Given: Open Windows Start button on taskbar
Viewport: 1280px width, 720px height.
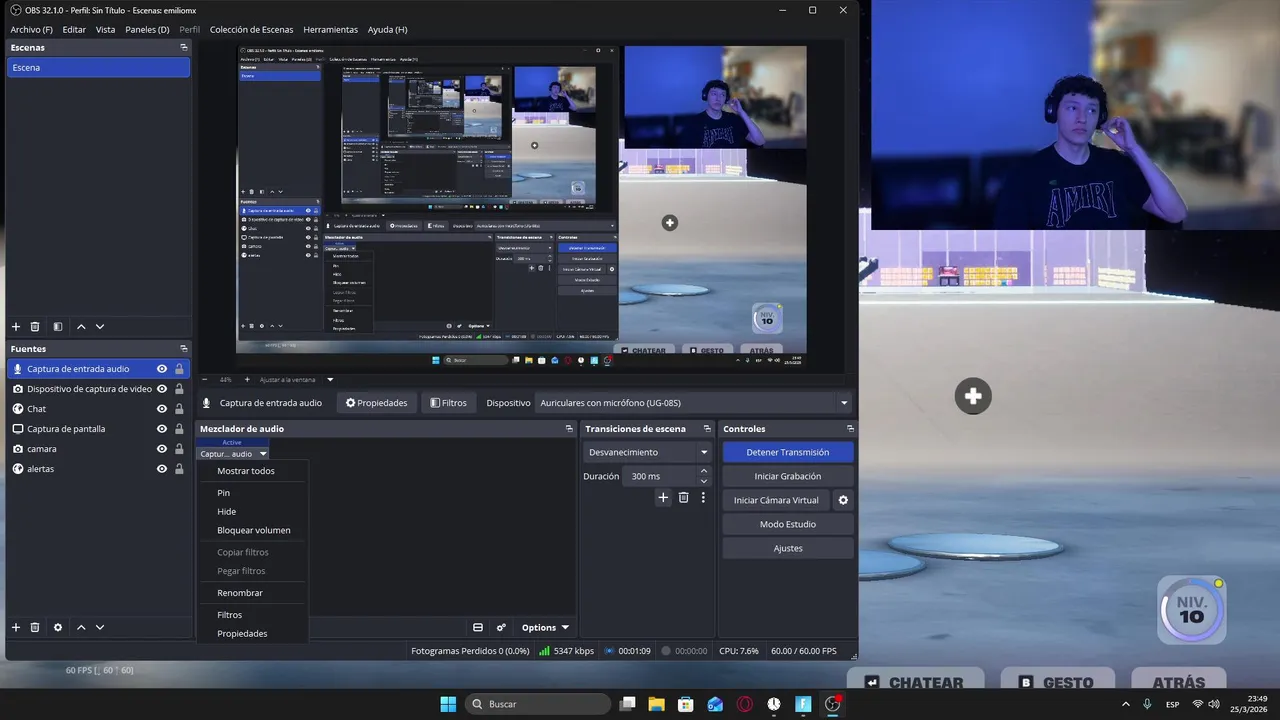Looking at the screenshot, I should coord(448,704).
